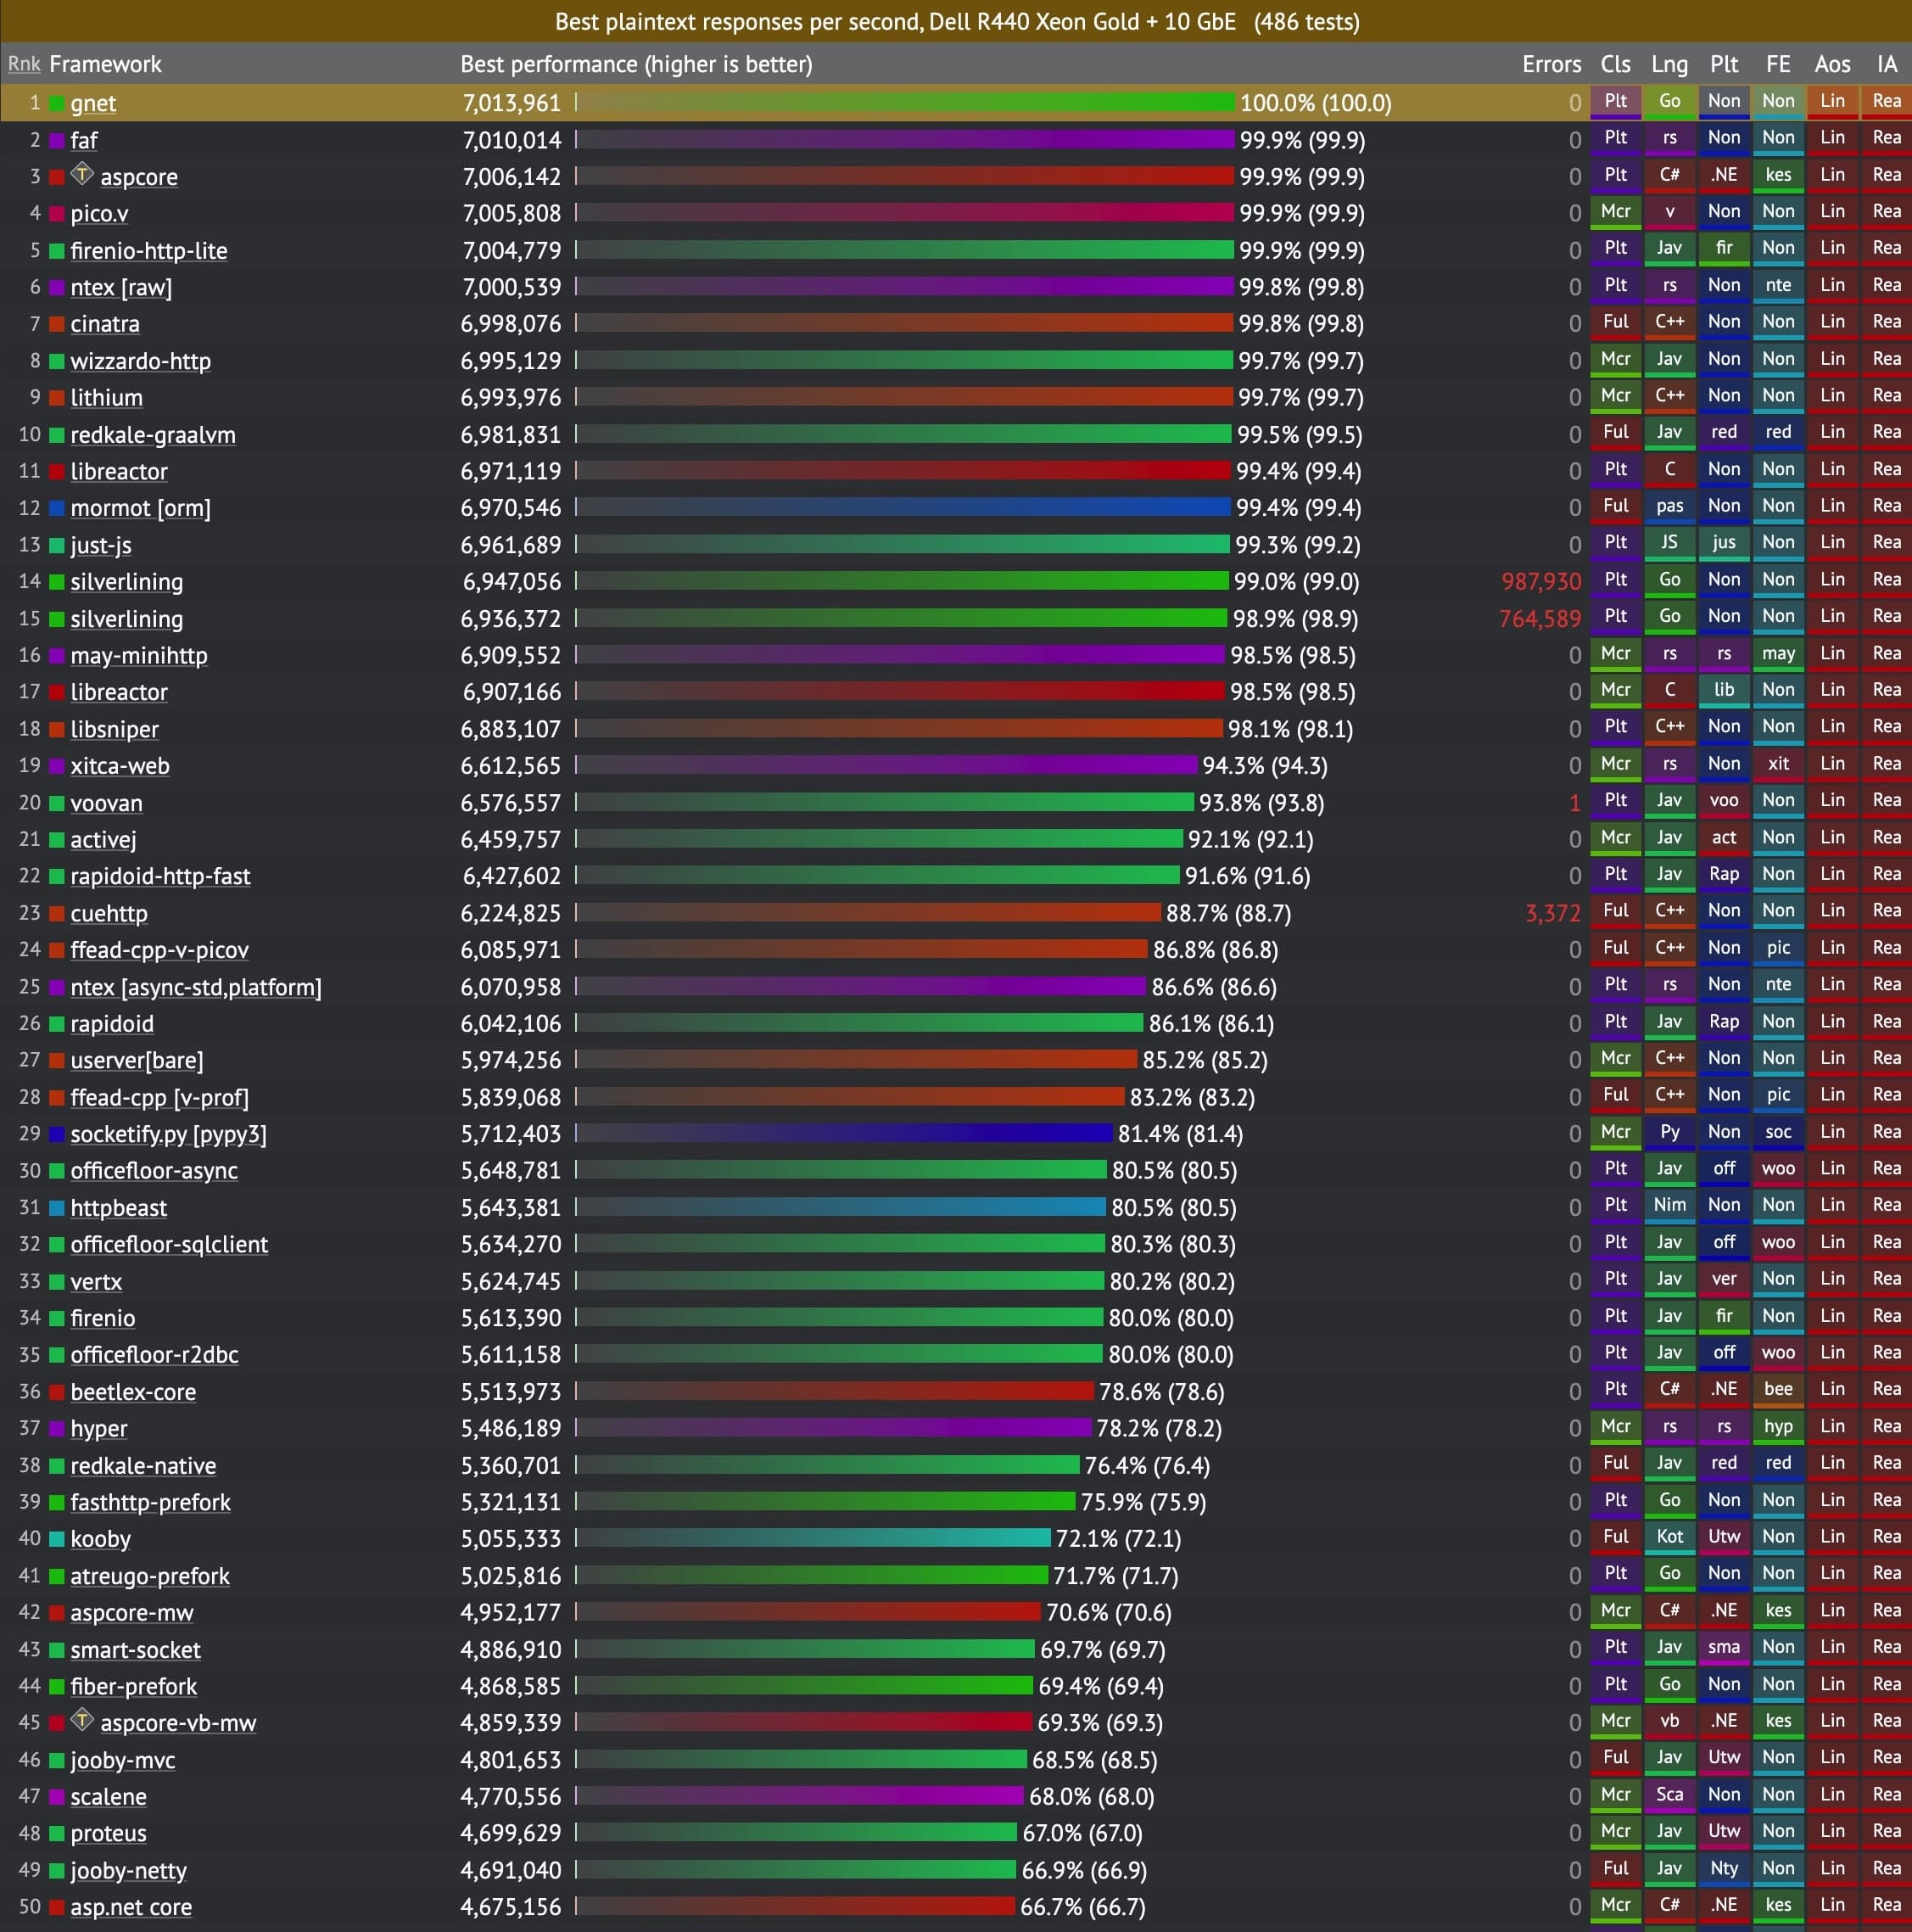Click the Errors column header
The image size is (1912, 1932).
tap(1551, 64)
